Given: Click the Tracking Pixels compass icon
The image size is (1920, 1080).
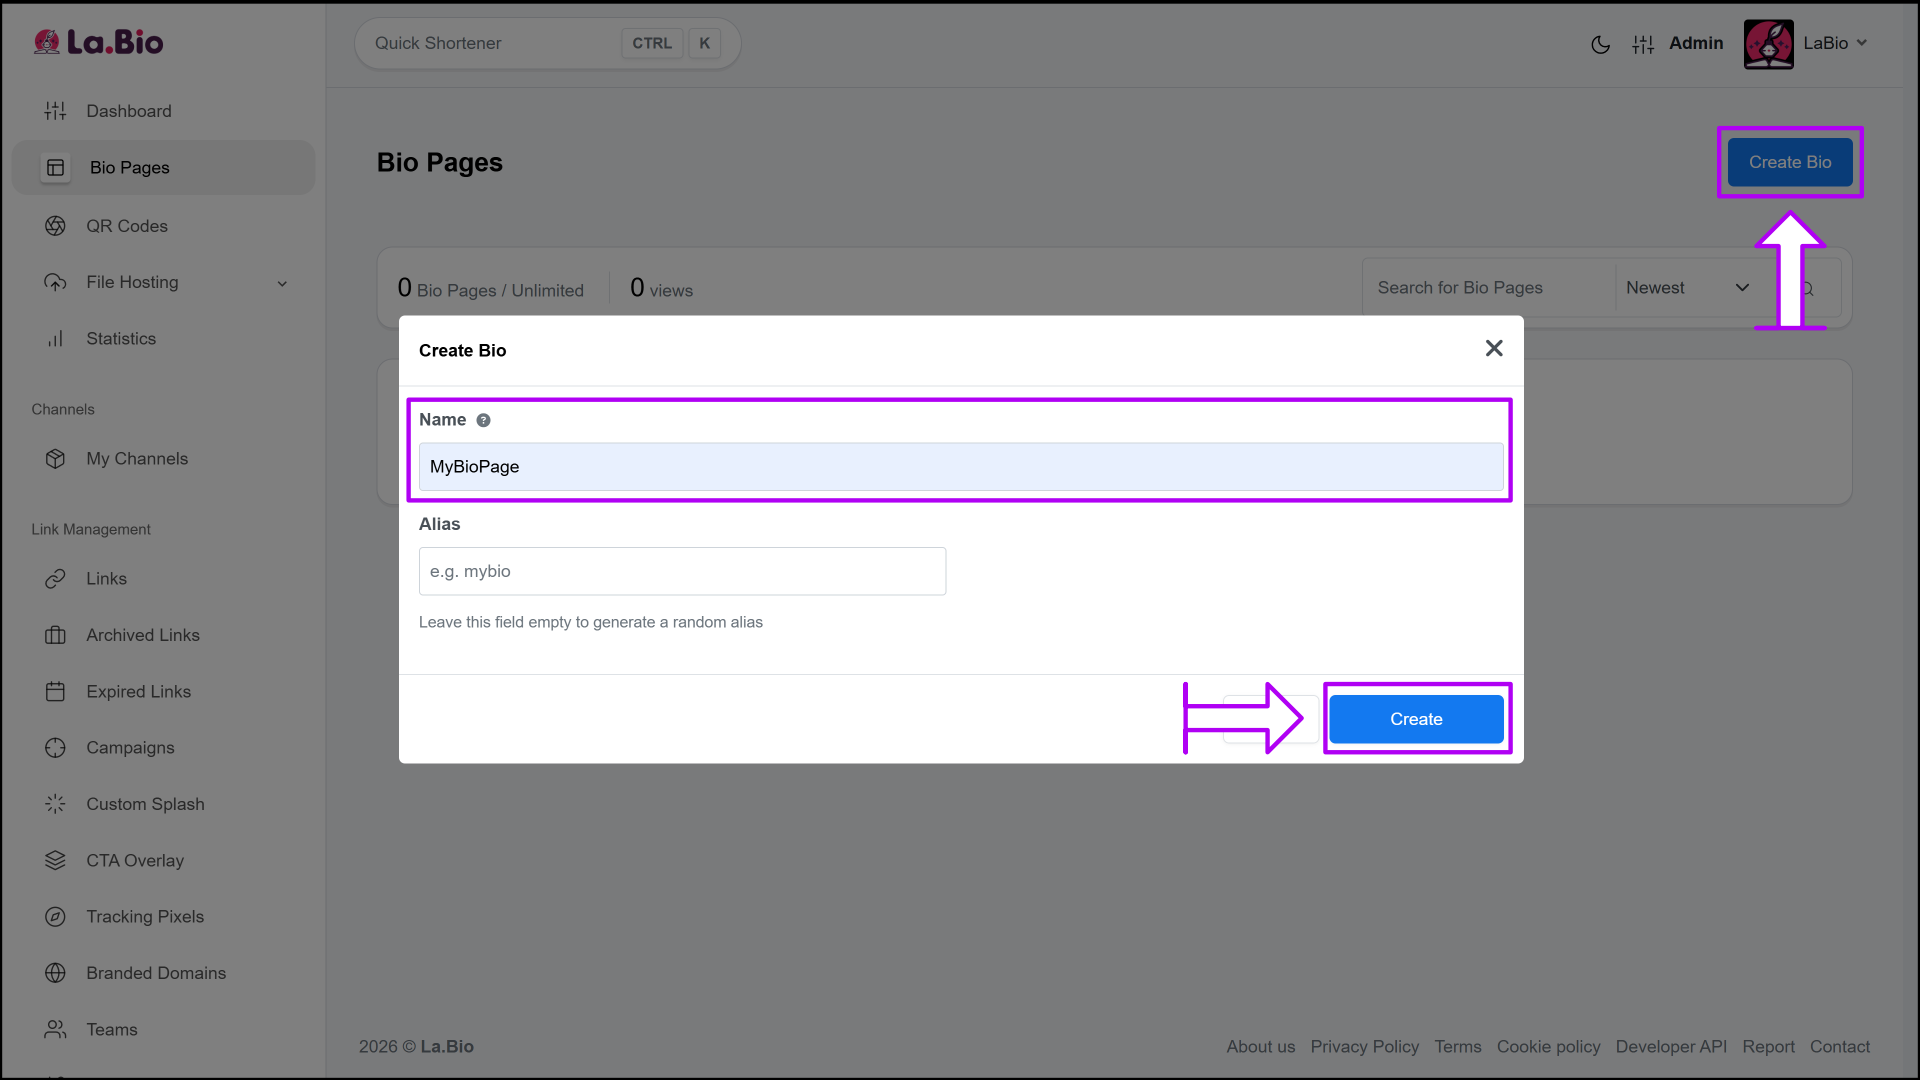Looking at the screenshot, I should click(x=55, y=917).
